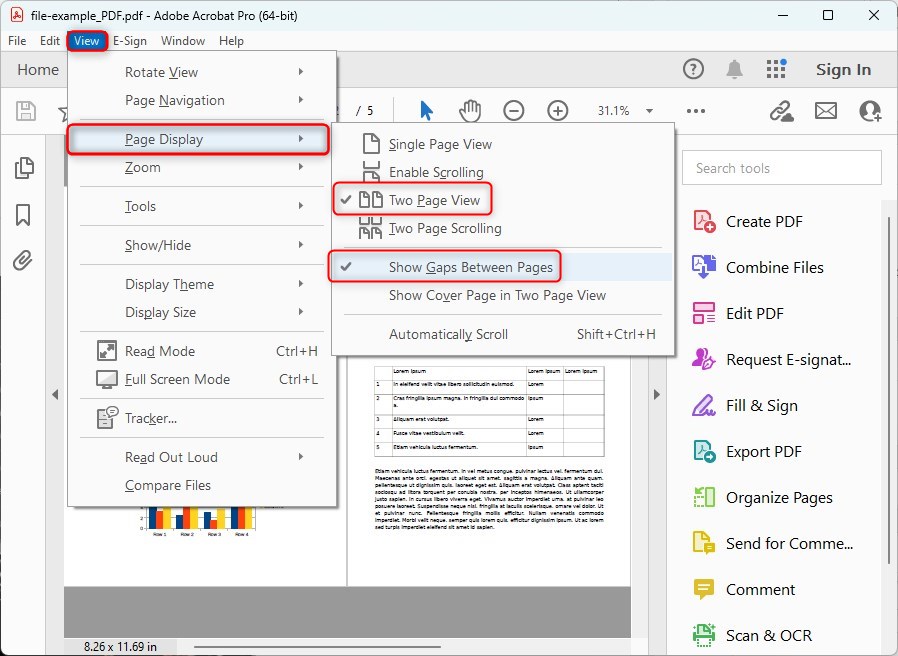The image size is (898, 656).
Task: Click the zoom in plus icon
Action: [558, 111]
